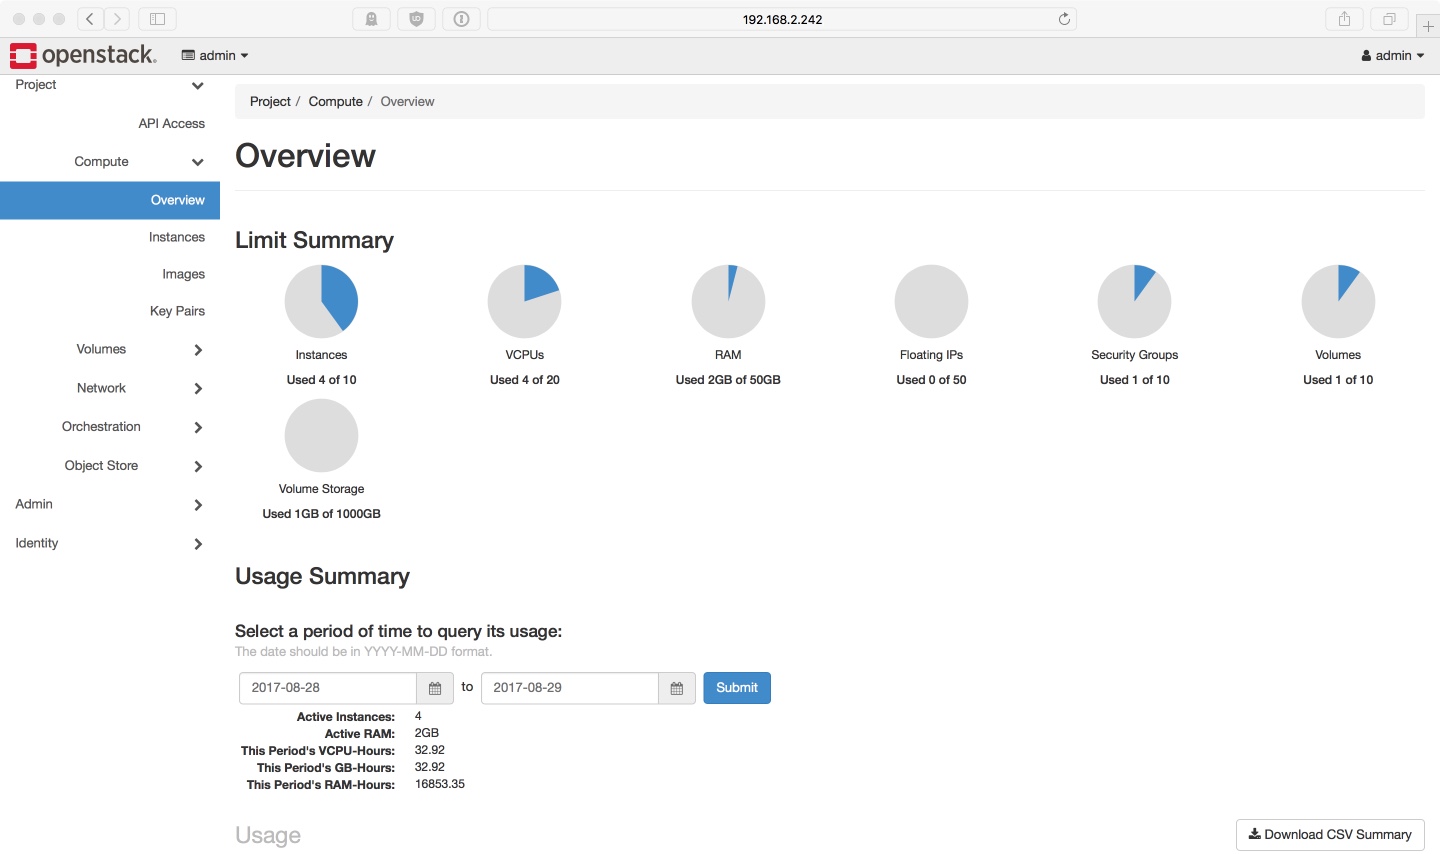This screenshot has width=1440, height=854.
Task: Click the Volume Storage pie chart
Action: (x=321, y=435)
